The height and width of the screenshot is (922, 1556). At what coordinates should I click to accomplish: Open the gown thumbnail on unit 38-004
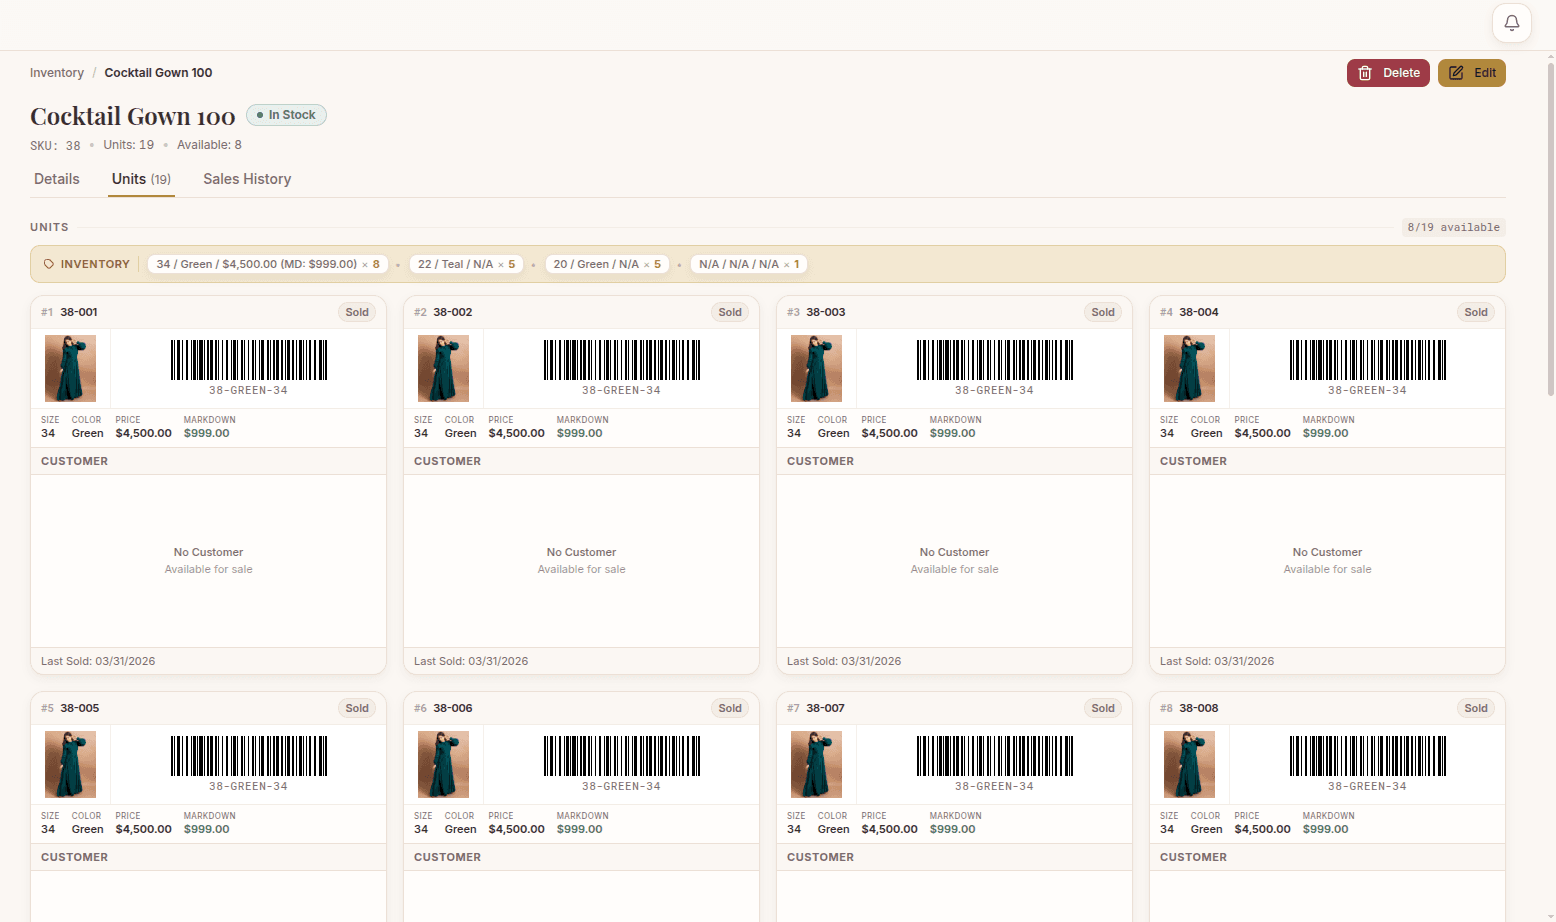(1189, 368)
